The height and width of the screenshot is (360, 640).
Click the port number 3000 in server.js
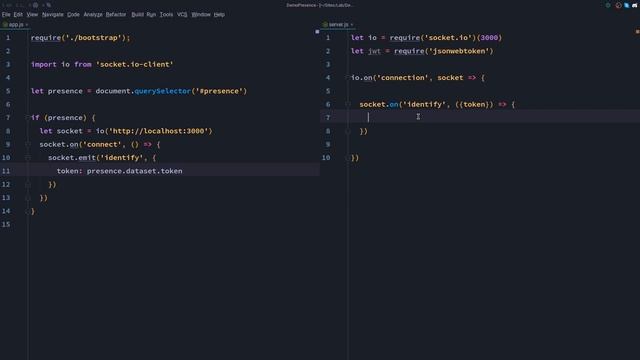(489, 38)
